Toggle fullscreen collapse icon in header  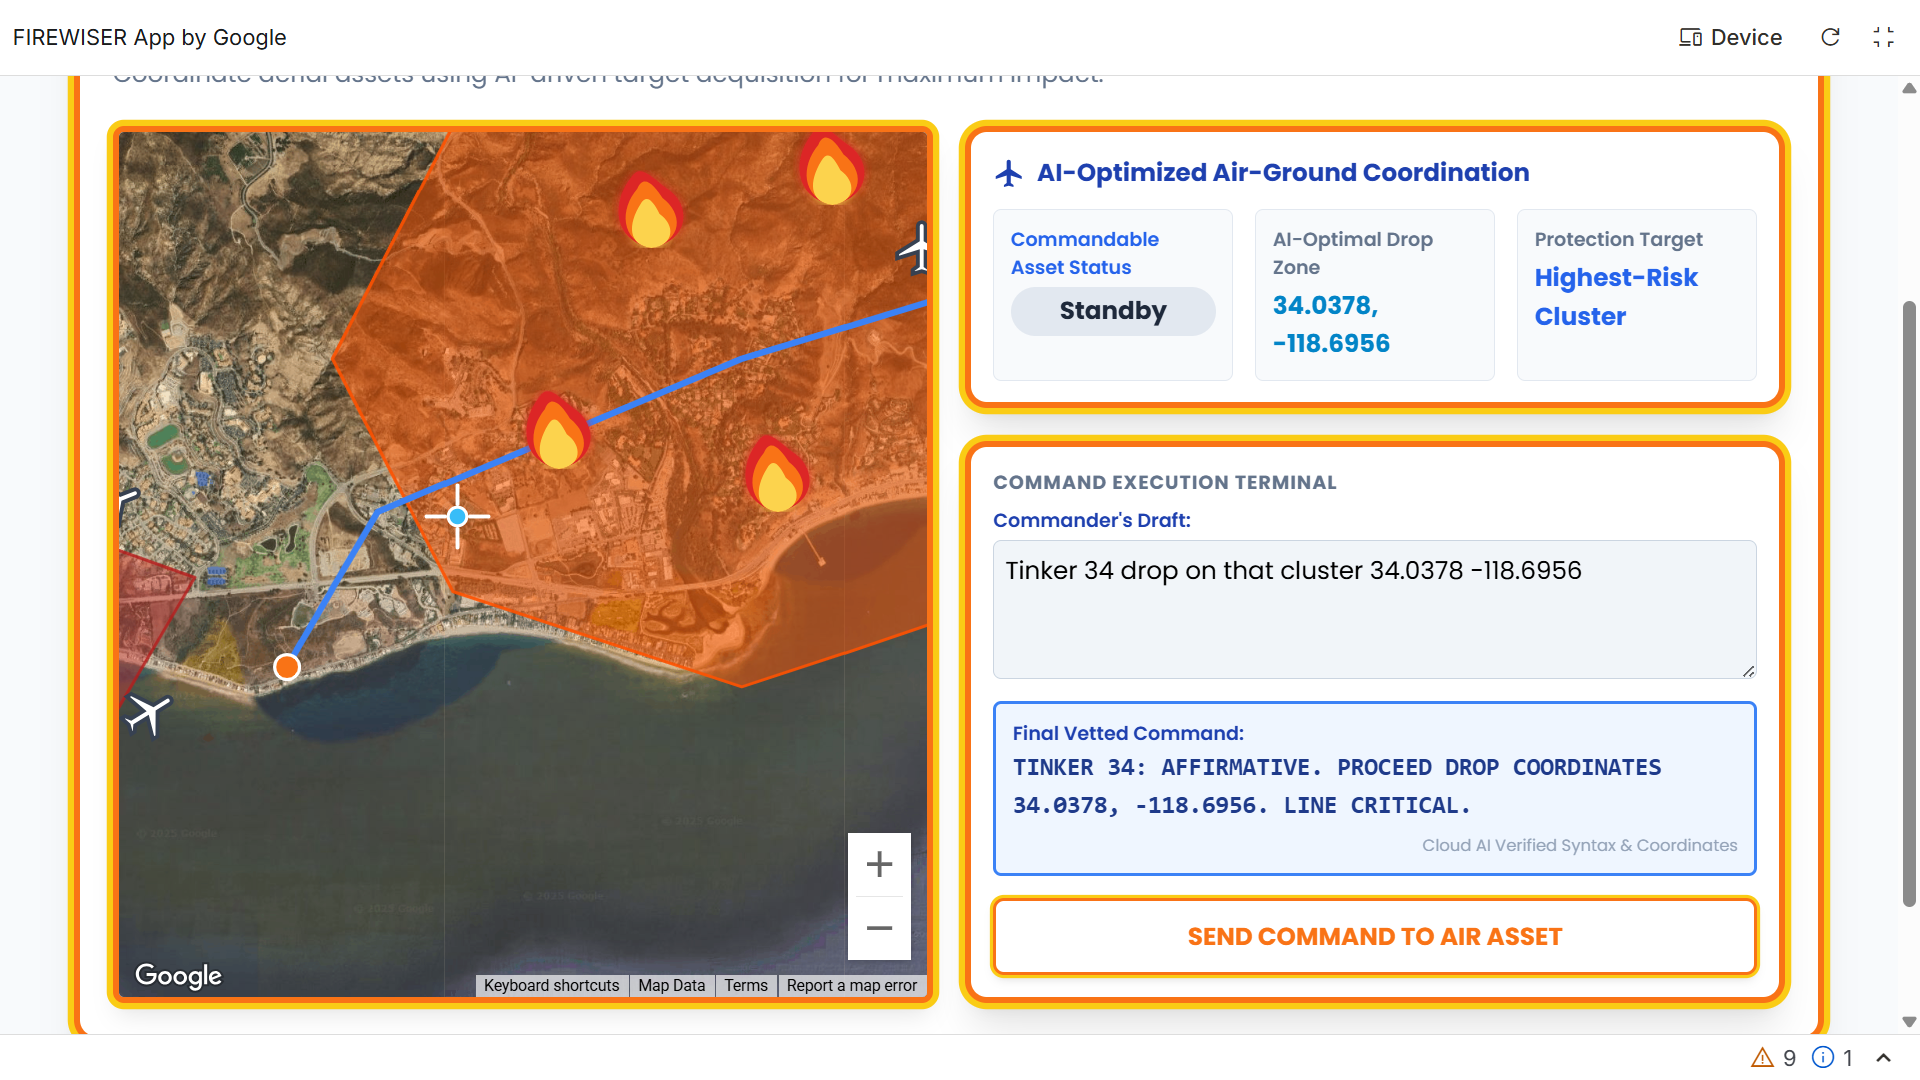tap(1883, 37)
